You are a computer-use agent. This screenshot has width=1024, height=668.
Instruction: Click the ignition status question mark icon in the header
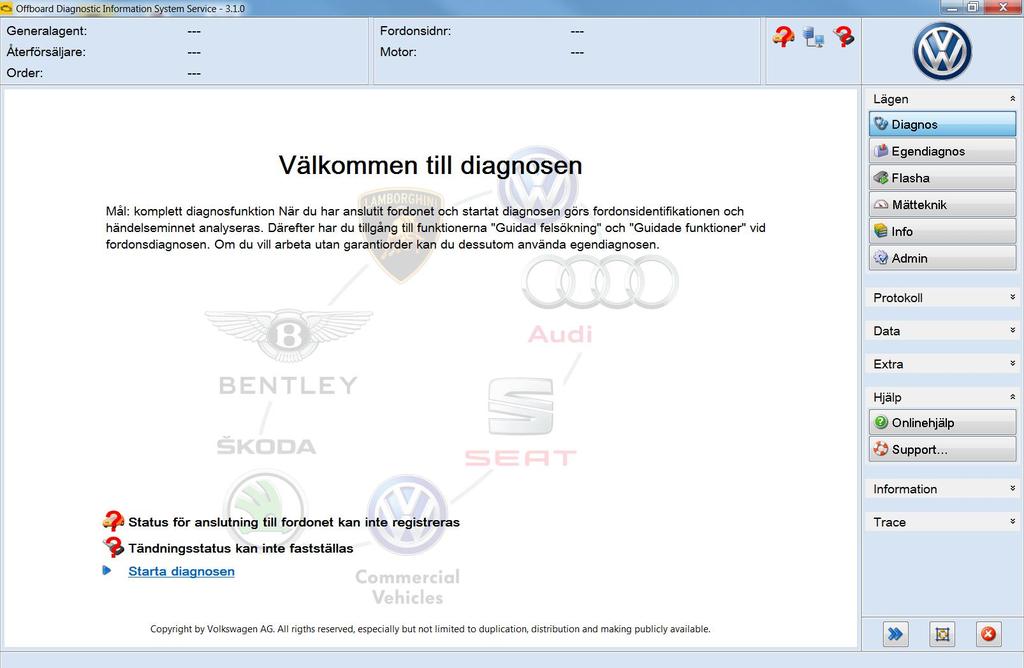pos(843,37)
